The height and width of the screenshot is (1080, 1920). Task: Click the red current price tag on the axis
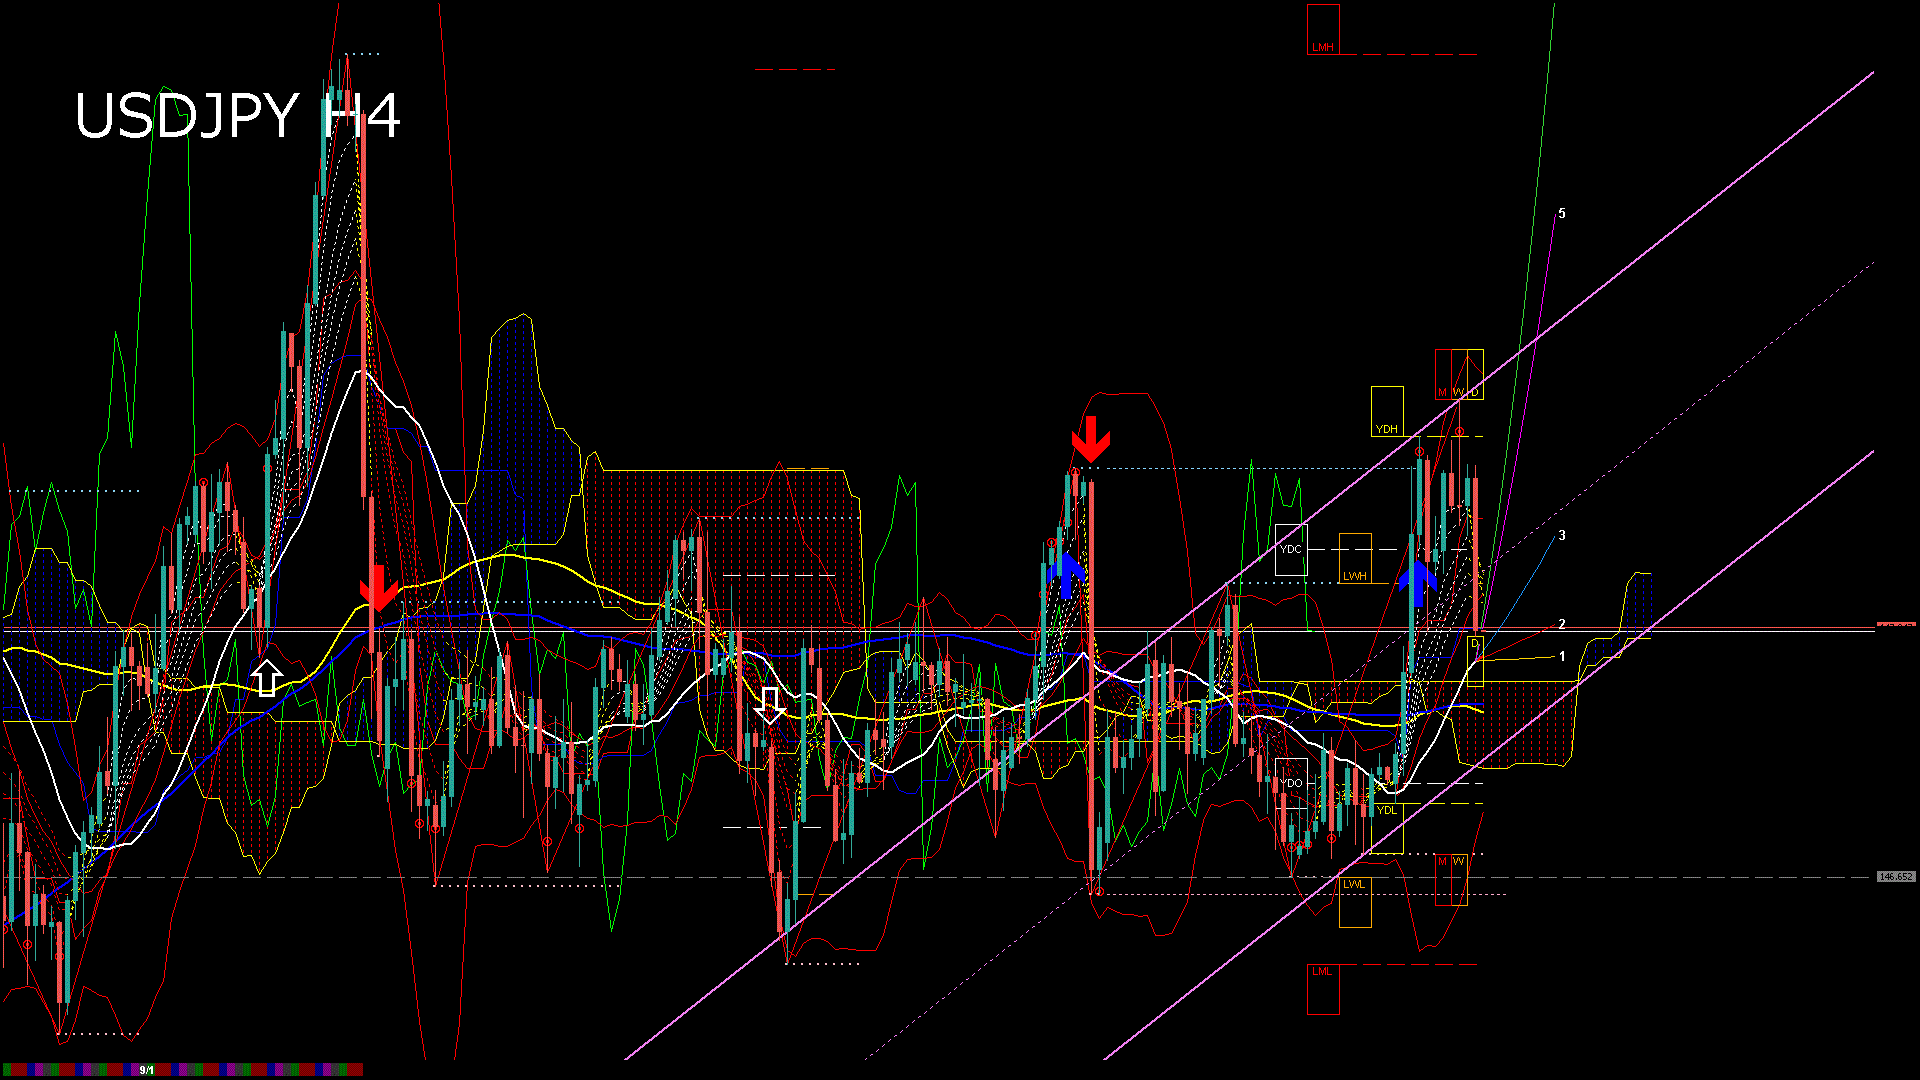click(x=1896, y=625)
